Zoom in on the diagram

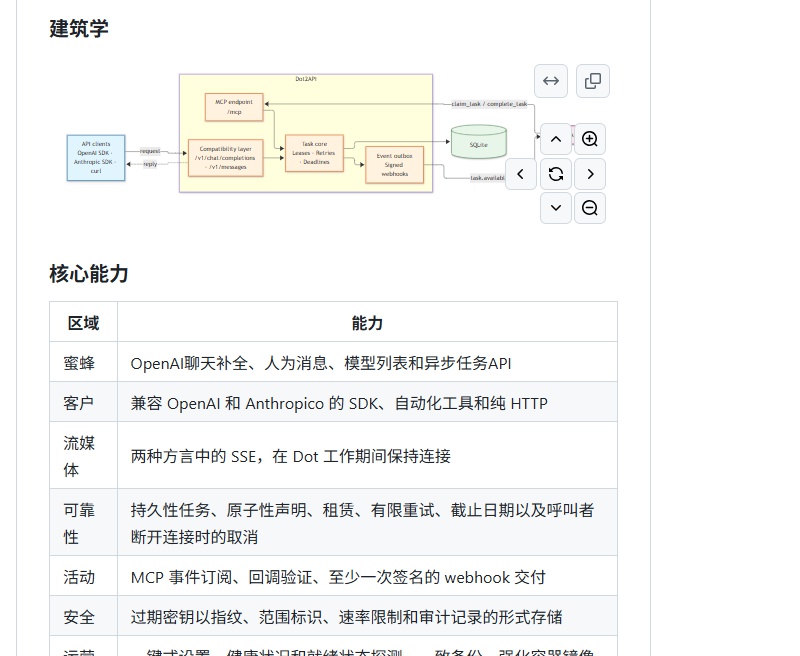pyautogui.click(x=590, y=139)
